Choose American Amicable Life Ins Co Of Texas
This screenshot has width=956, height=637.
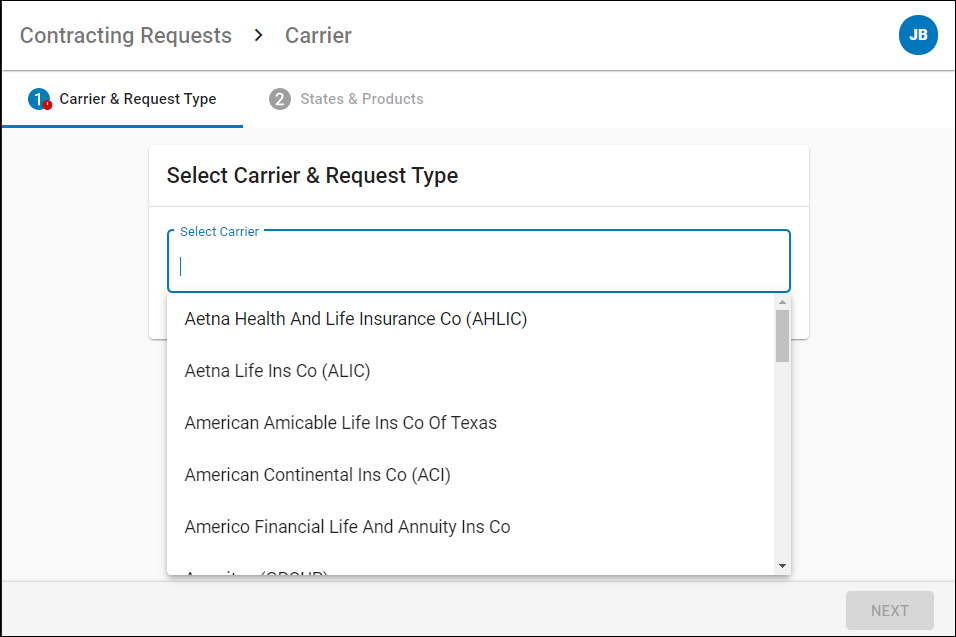coord(470,422)
